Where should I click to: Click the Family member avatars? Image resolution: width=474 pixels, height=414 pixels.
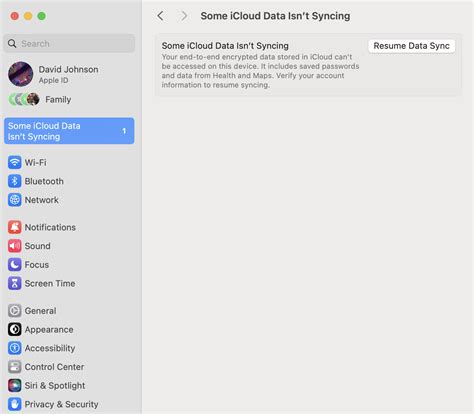coord(24,99)
